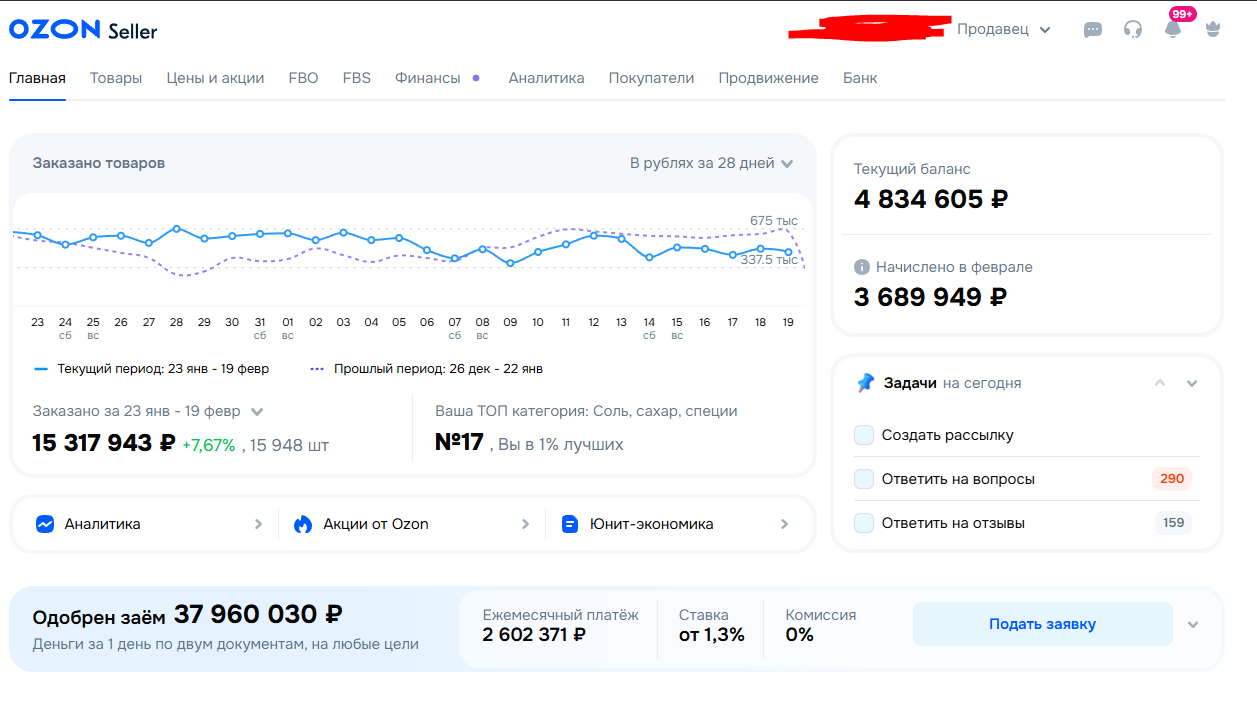
Task: Click the 159 reviews counter badge
Action: tap(1173, 523)
